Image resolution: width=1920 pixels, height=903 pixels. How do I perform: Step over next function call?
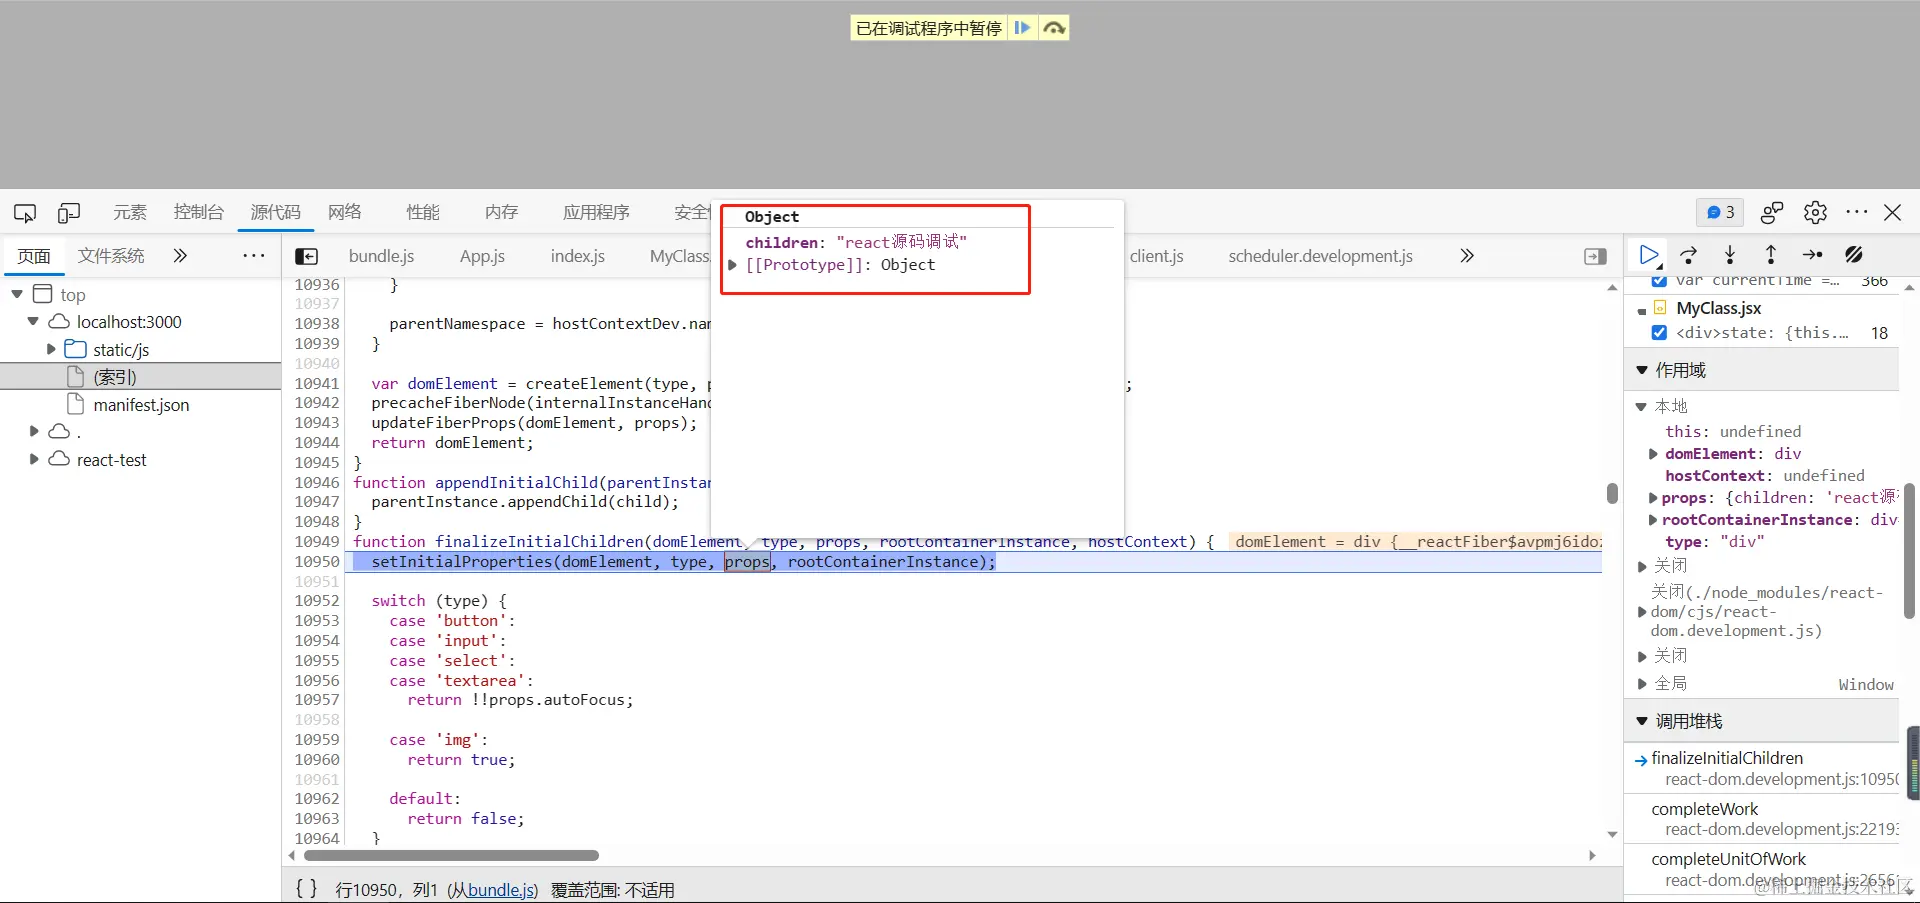[1689, 255]
